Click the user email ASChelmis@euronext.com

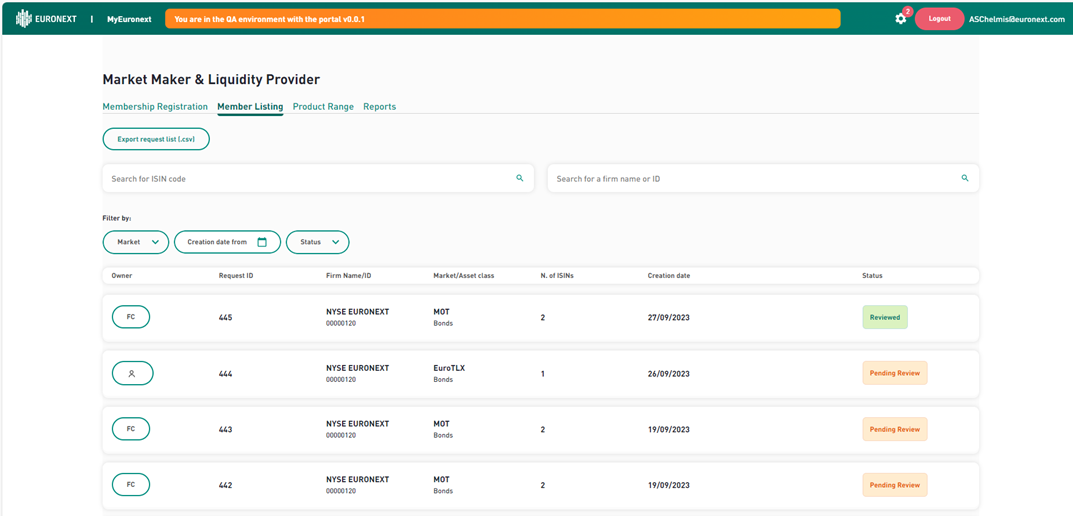click(x=1017, y=19)
